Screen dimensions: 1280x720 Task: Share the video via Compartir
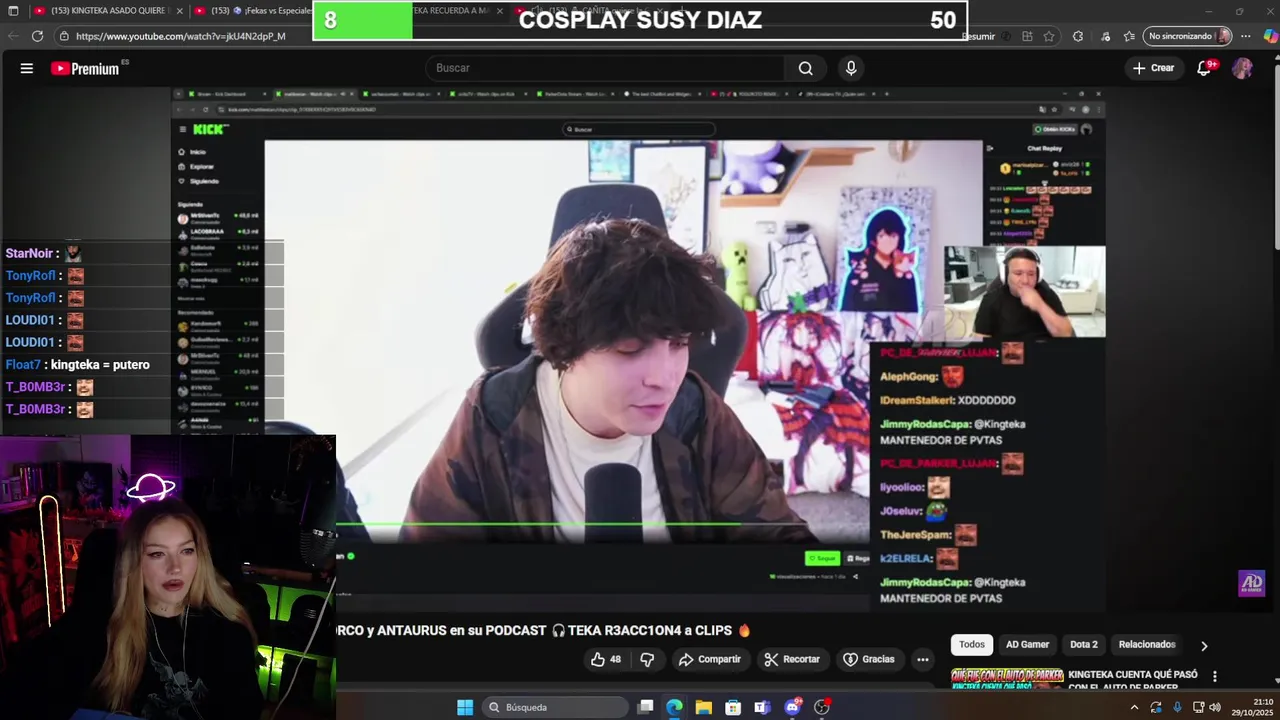[x=709, y=659]
